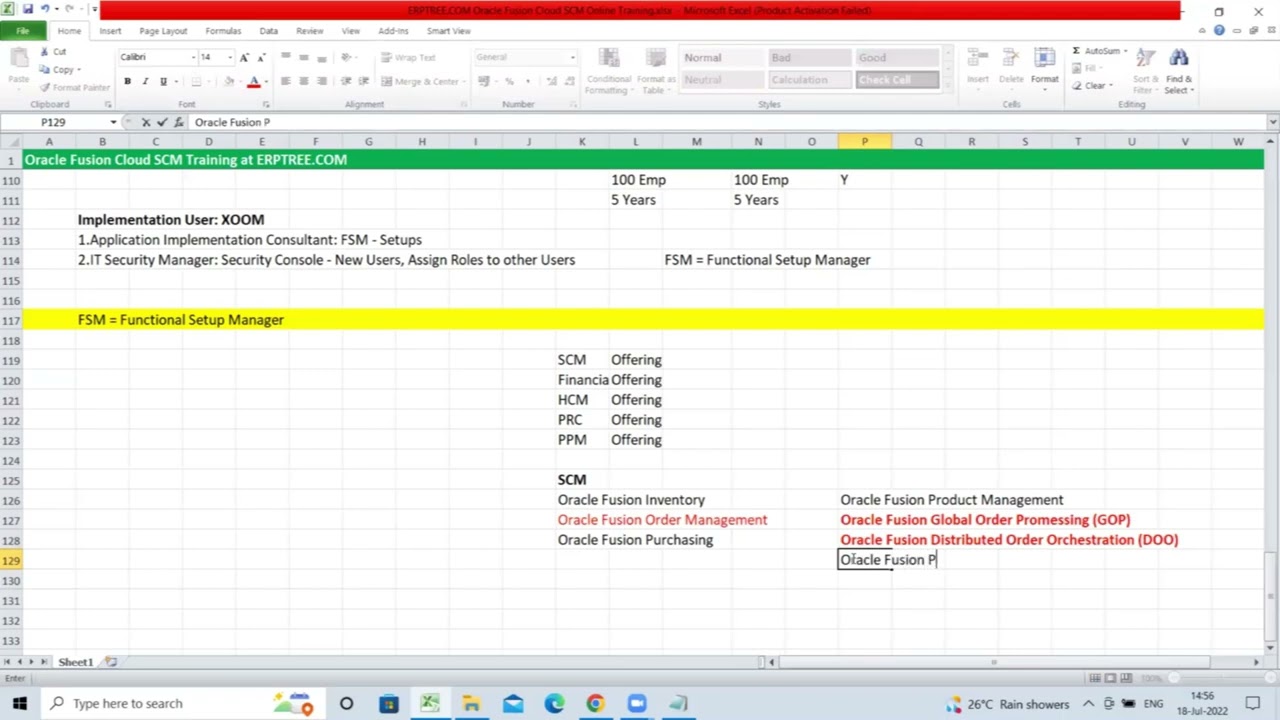Viewport: 1280px width, 720px height.
Task: Switch to the Insert ribbon tab
Action: coord(110,31)
